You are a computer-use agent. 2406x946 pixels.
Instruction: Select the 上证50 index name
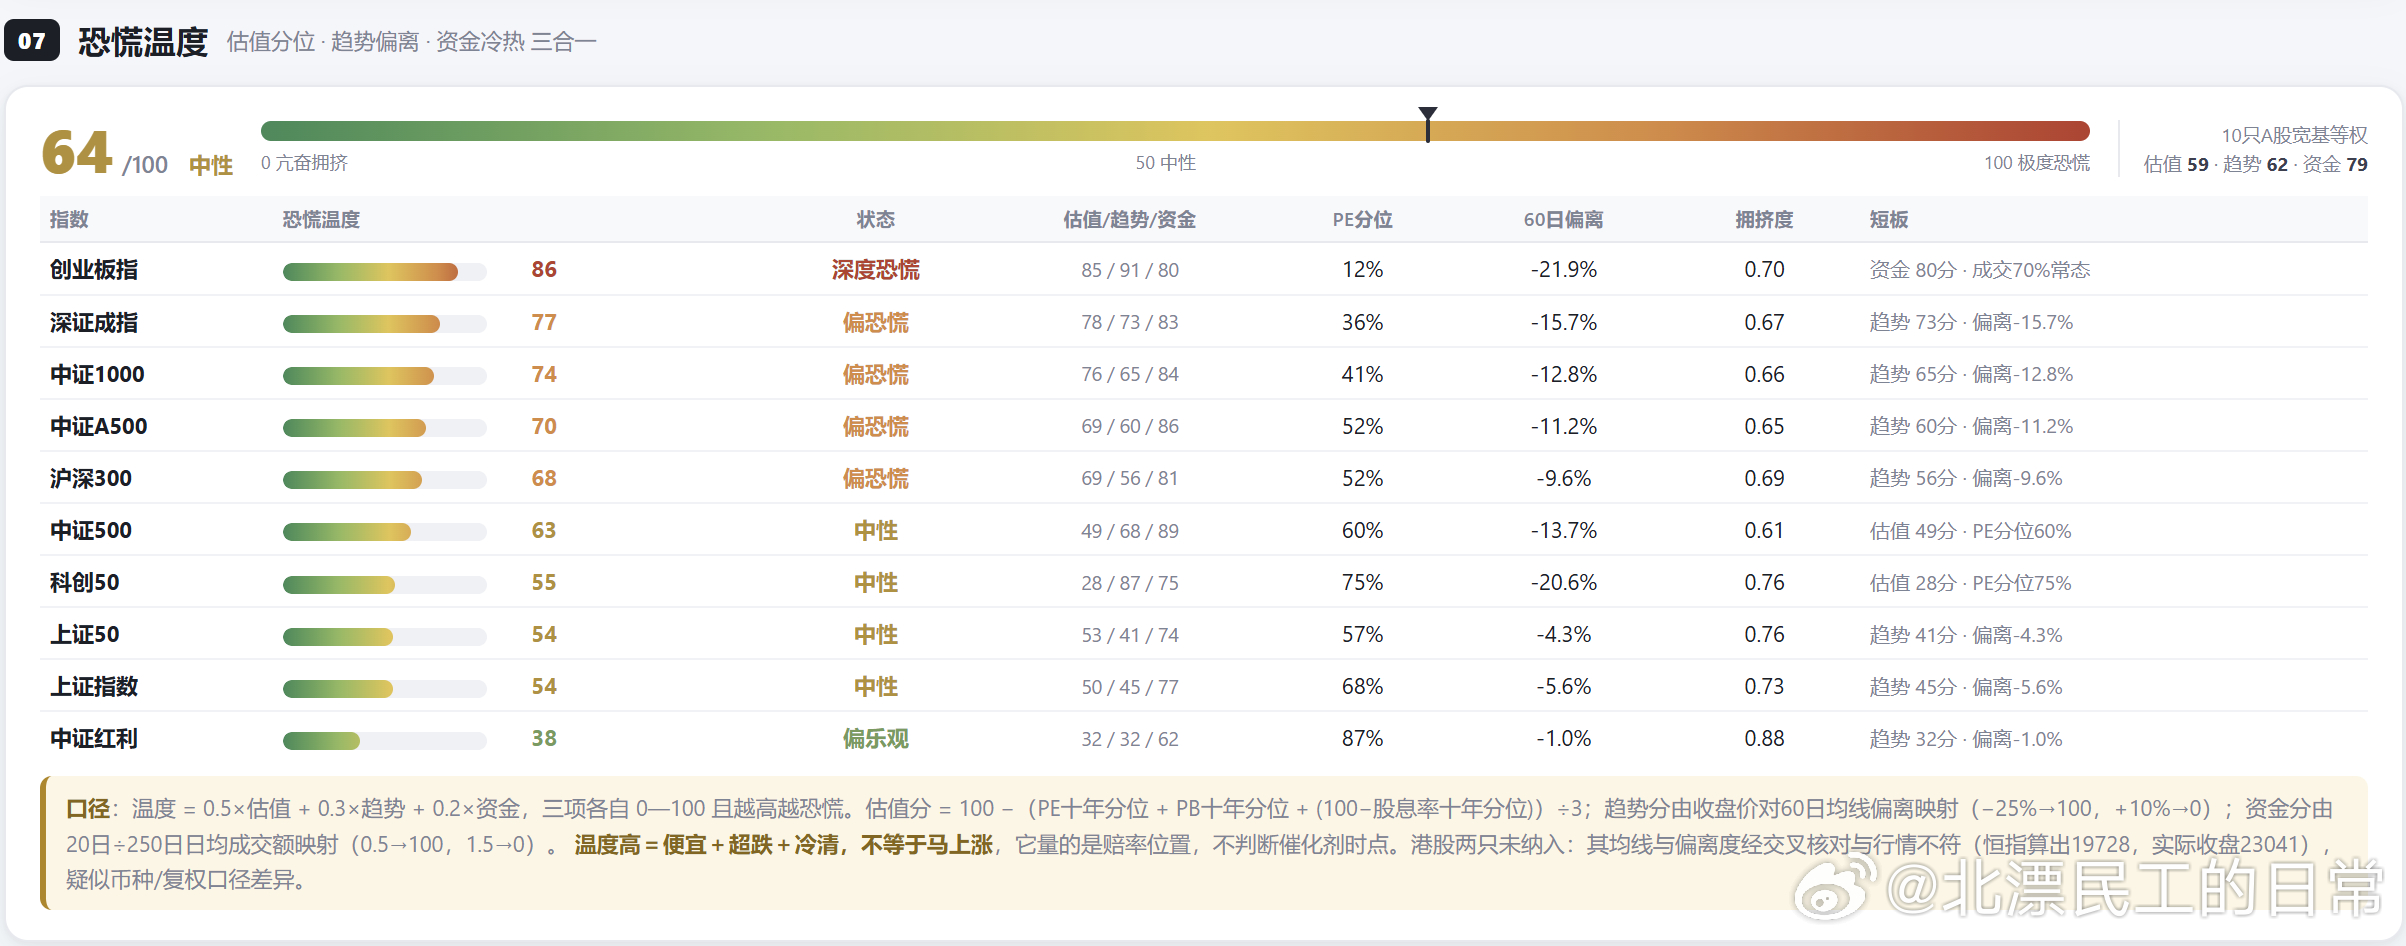pyautogui.click(x=85, y=635)
